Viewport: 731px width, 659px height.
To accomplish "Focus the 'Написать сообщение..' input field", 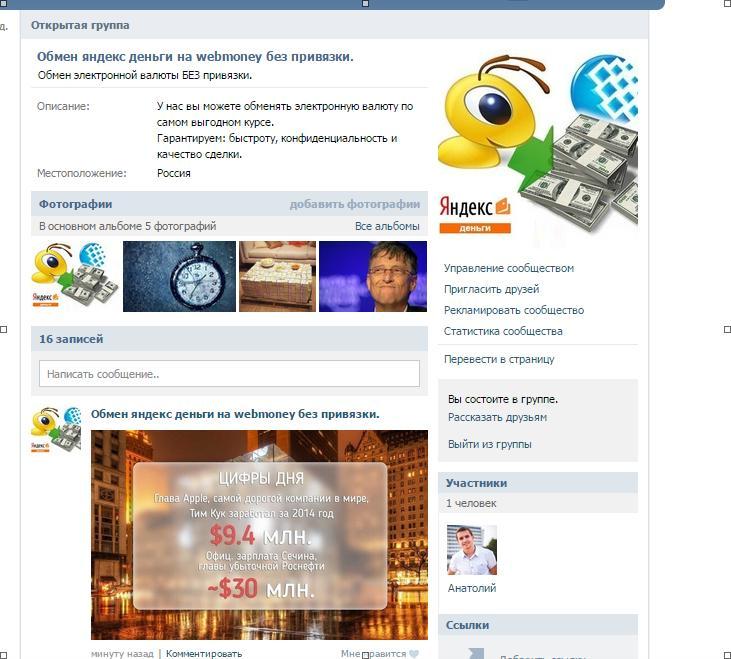I will [x=229, y=374].
